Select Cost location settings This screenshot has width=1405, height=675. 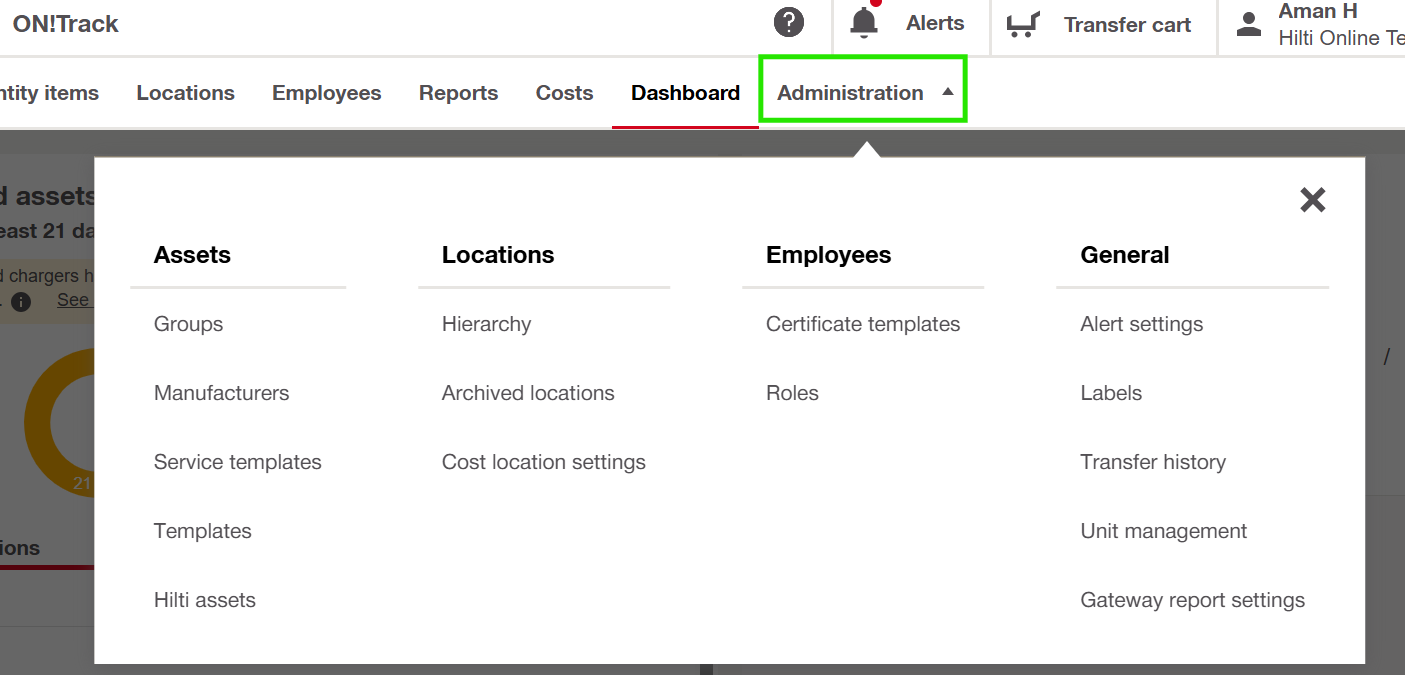pyautogui.click(x=543, y=462)
